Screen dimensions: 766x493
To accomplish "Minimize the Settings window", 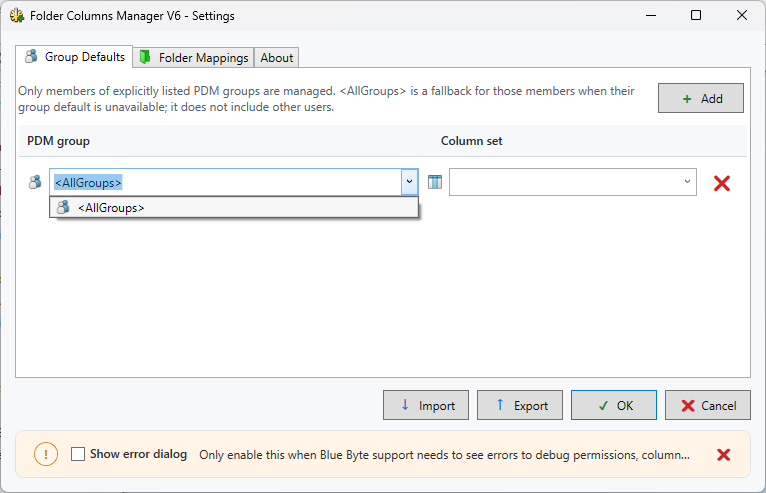I will click(651, 15).
